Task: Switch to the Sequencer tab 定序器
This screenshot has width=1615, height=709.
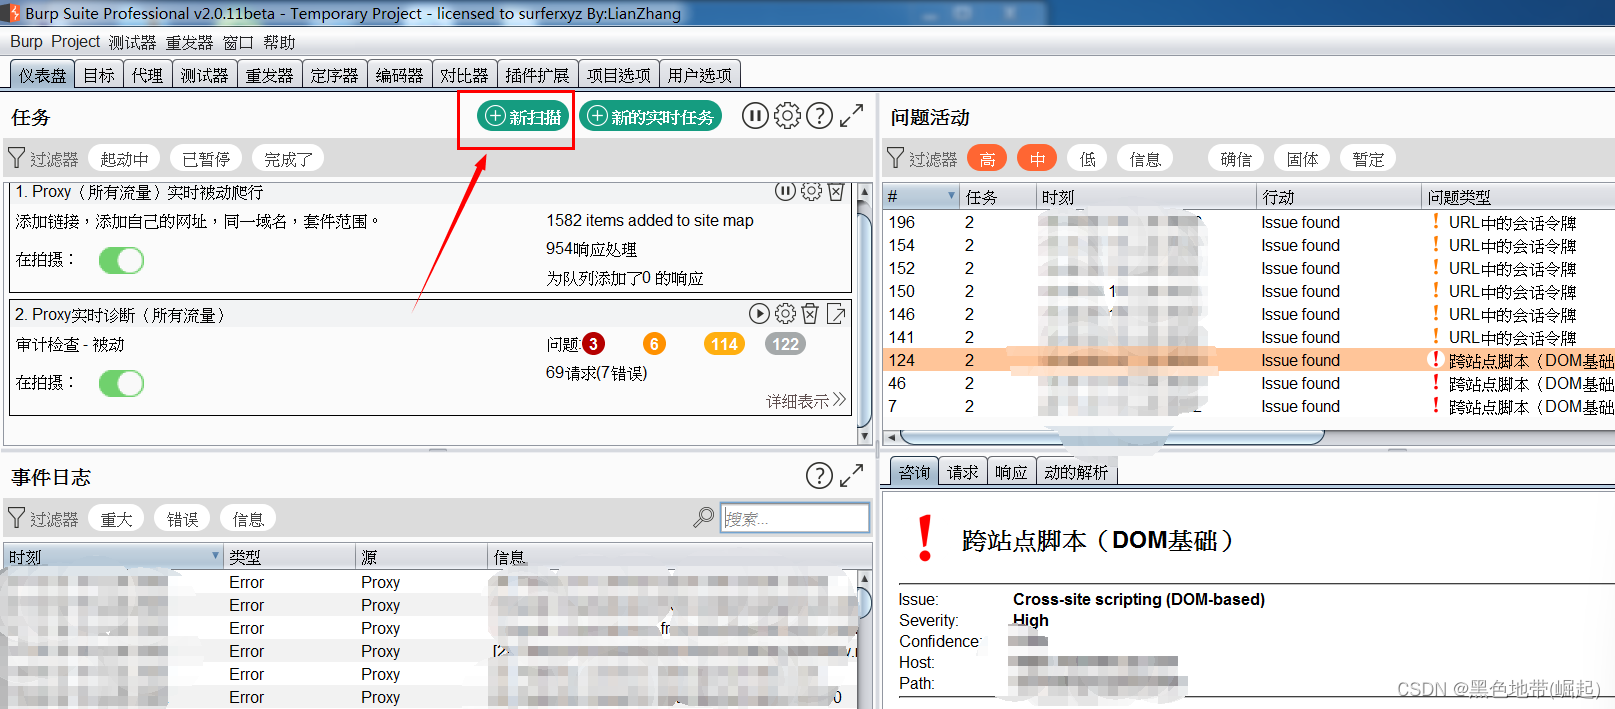Action: 334,75
